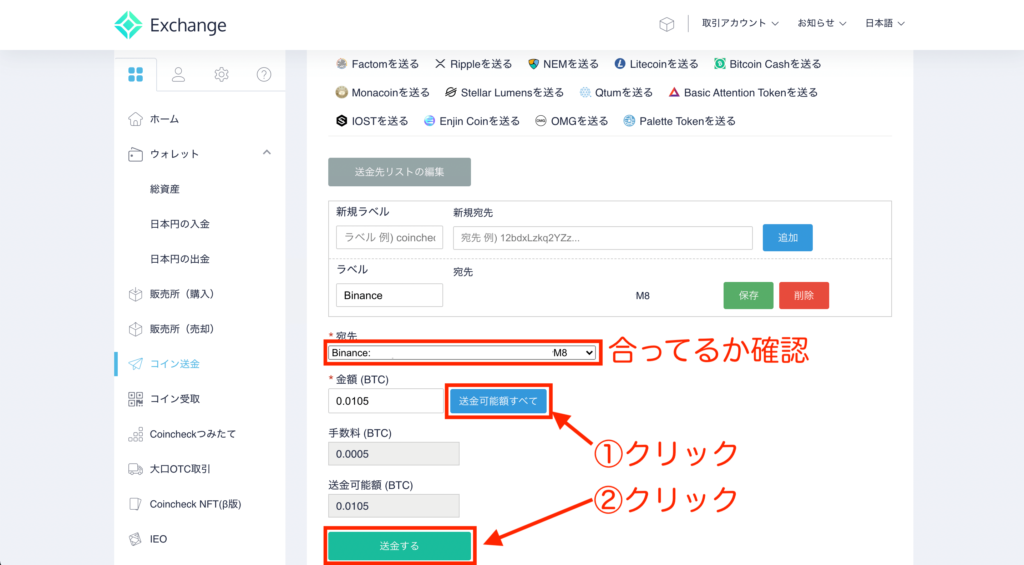1024x565 pixels.
Task: Click the IEO icon in sidebar
Action: (135, 539)
